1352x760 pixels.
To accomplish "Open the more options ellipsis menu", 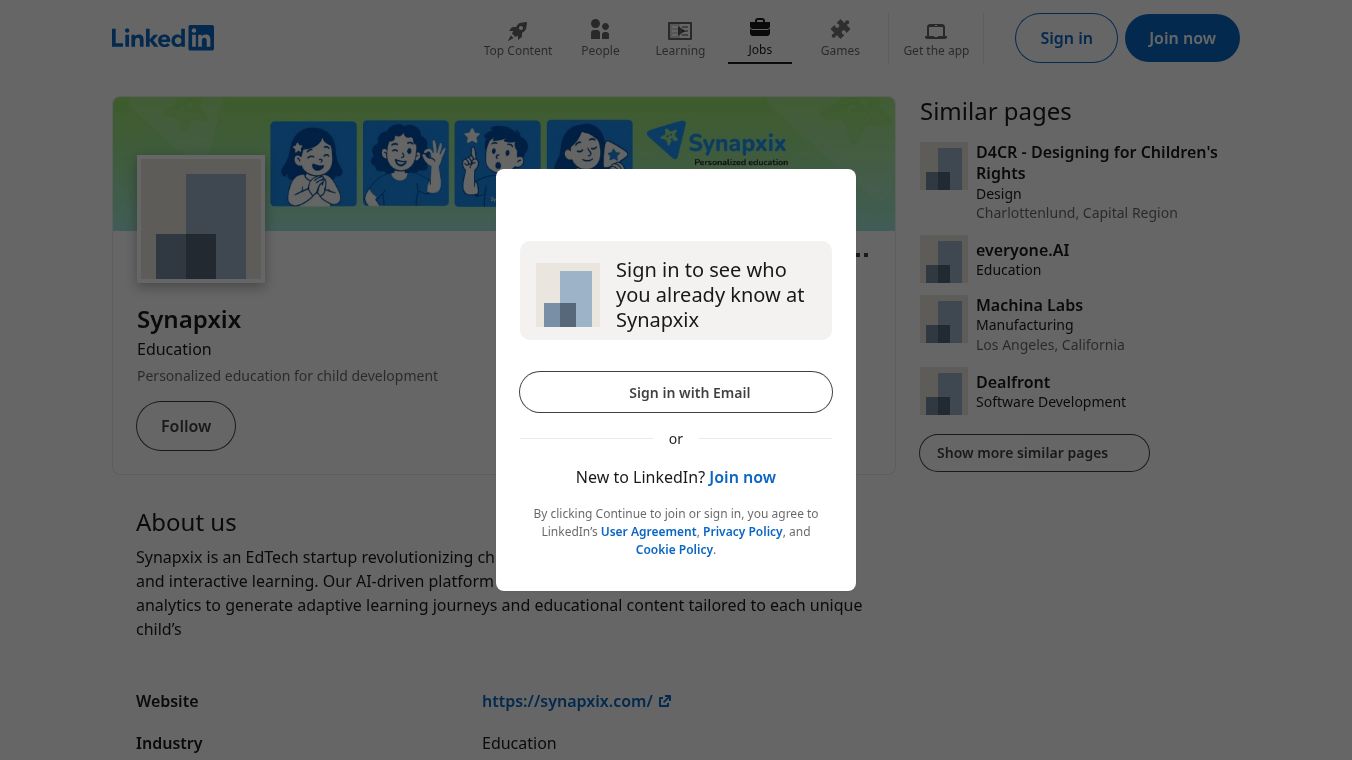I will tap(861, 255).
